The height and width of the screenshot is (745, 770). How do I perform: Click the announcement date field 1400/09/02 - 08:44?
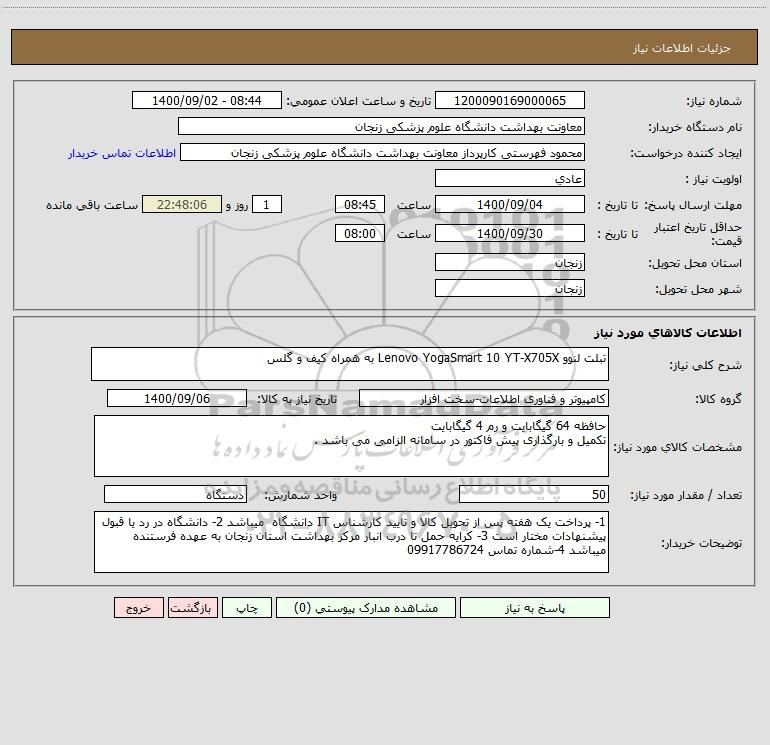tap(207, 101)
